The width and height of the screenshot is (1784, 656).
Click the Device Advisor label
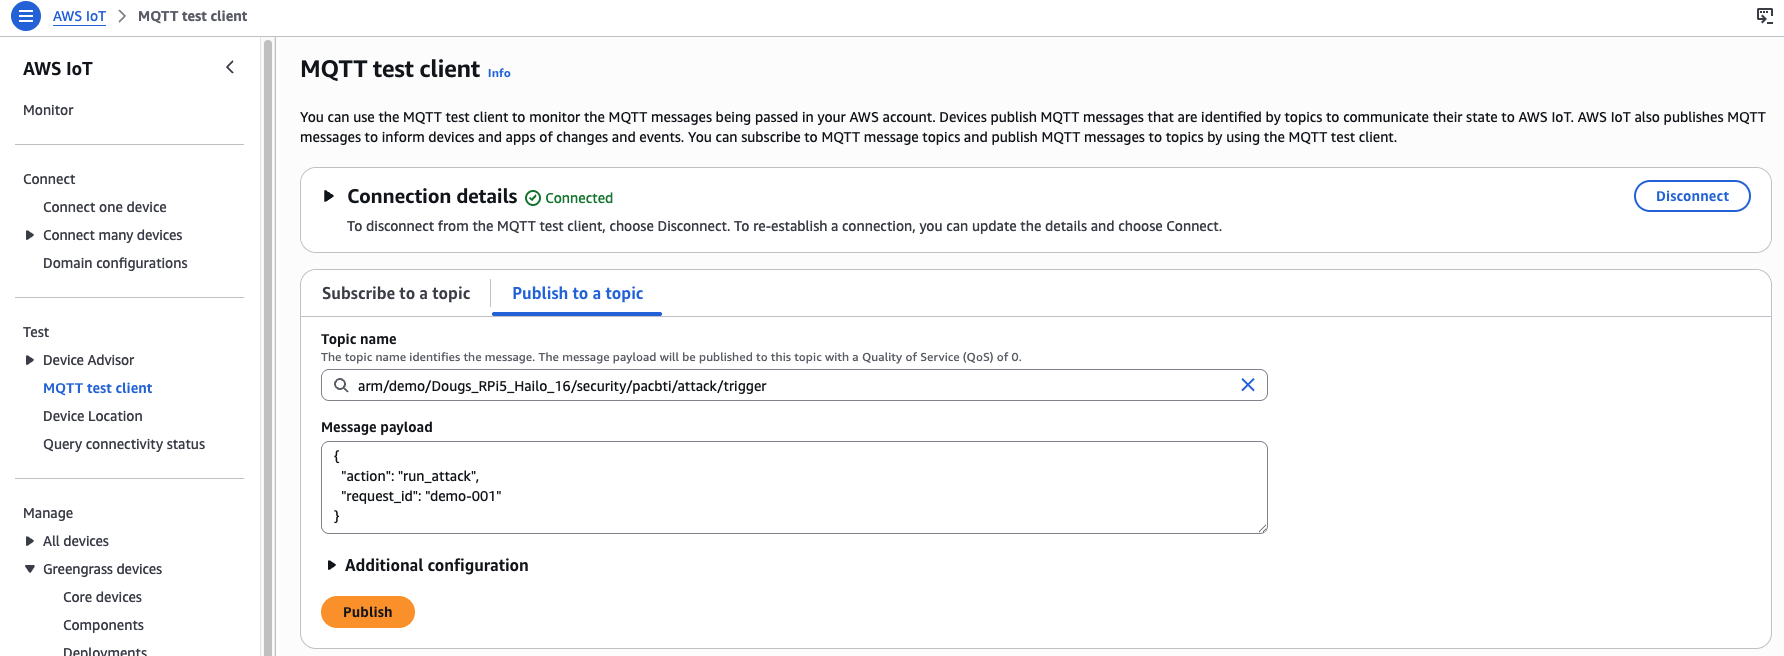point(88,360)
